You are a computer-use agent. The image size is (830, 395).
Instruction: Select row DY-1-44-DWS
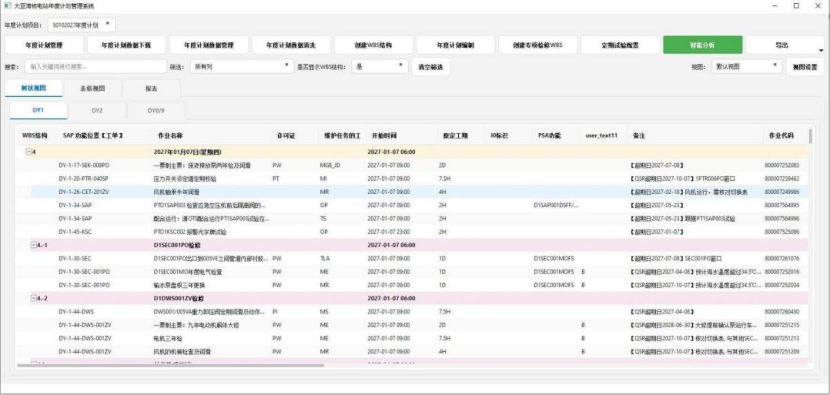[x=413, y=311]
